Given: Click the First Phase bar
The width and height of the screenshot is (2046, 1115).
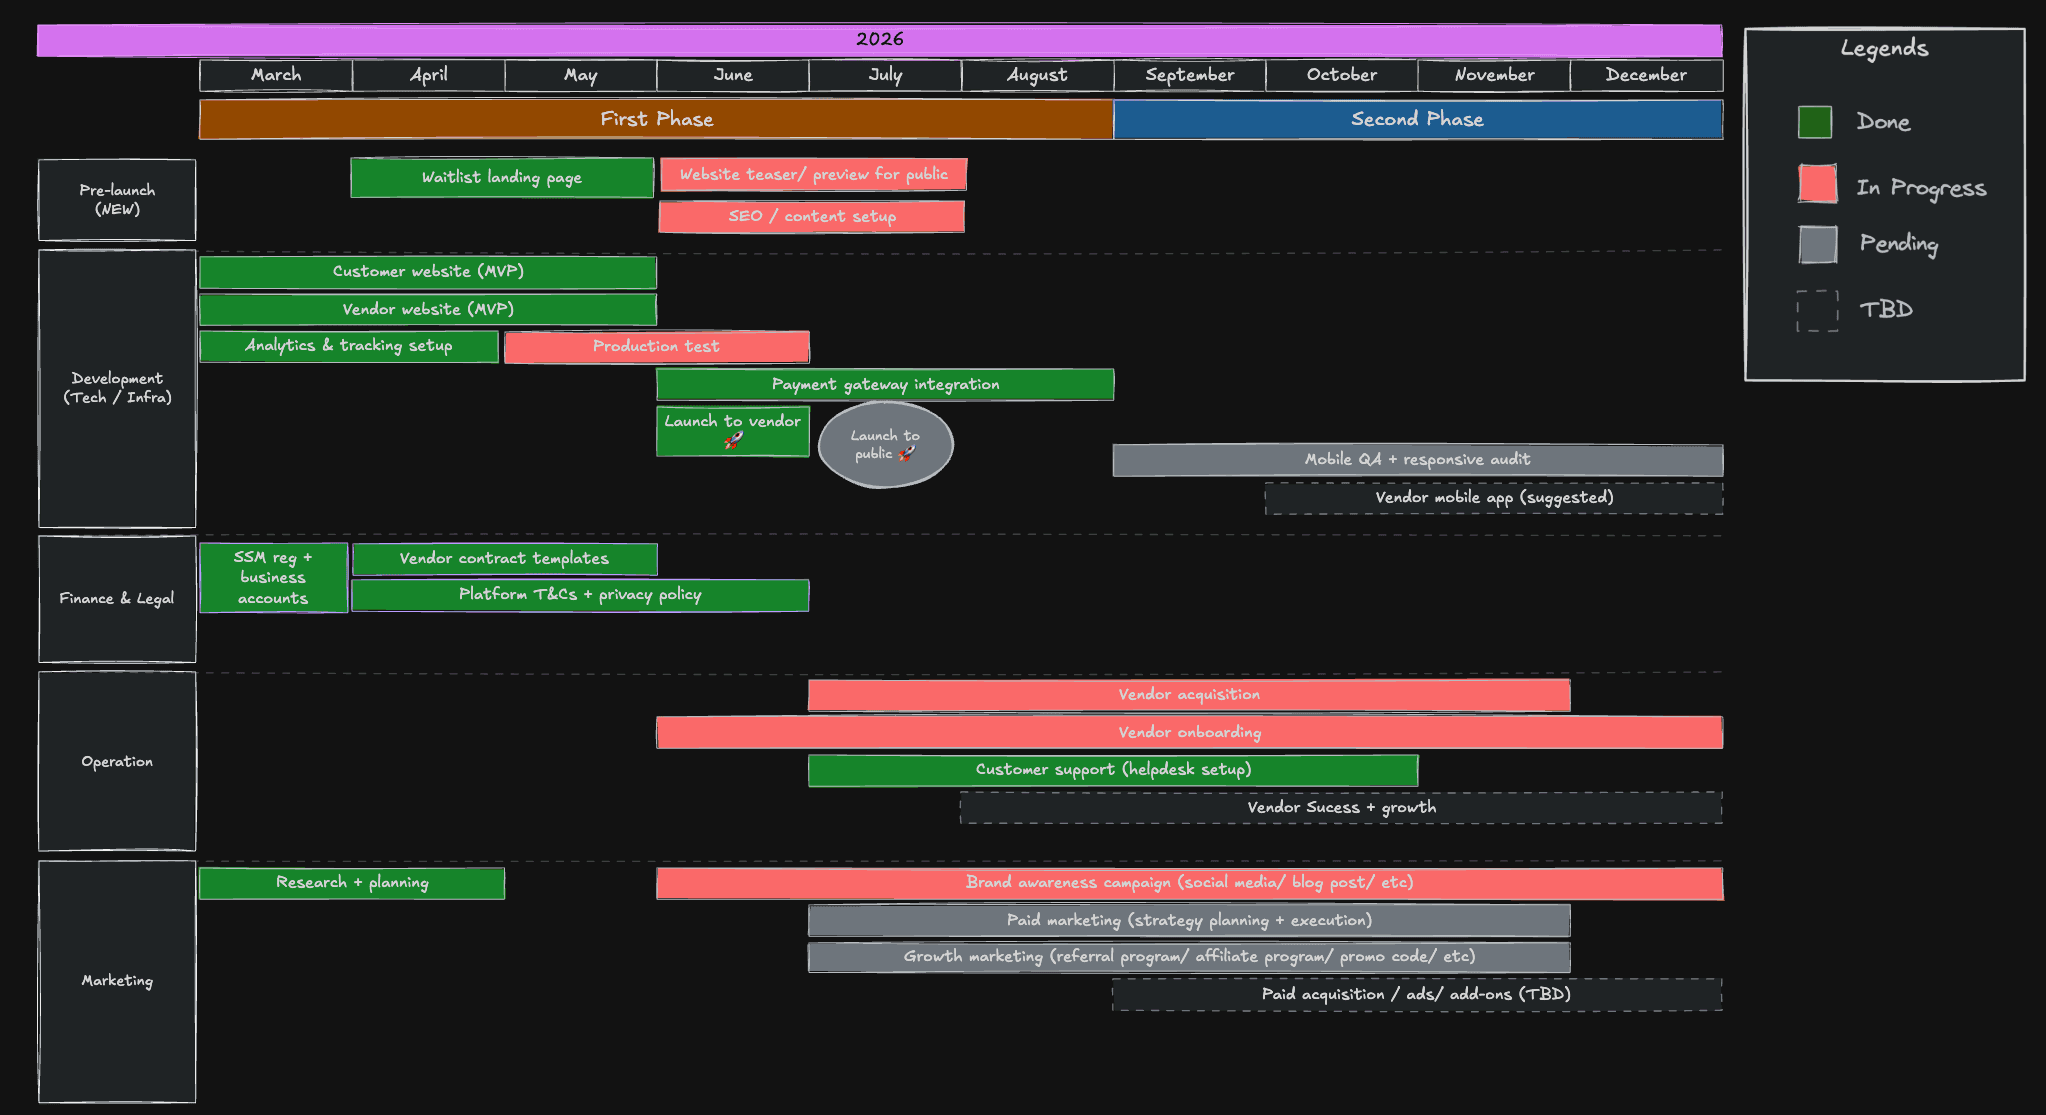Looking at the screenshot, I should coord(656,119).
